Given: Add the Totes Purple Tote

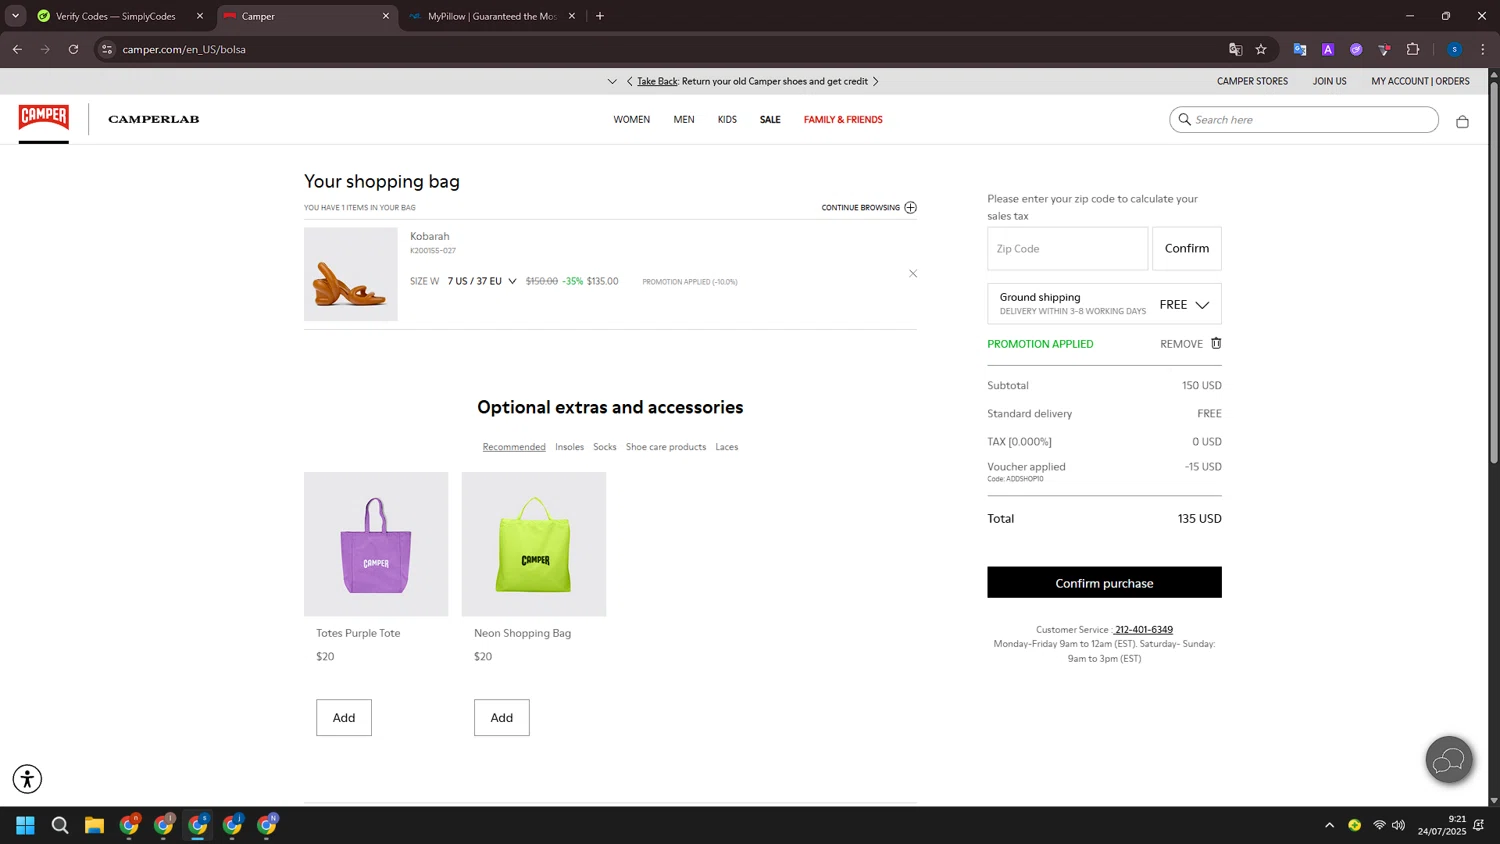Looking at the screenshot, I should [x=344, y=717].
